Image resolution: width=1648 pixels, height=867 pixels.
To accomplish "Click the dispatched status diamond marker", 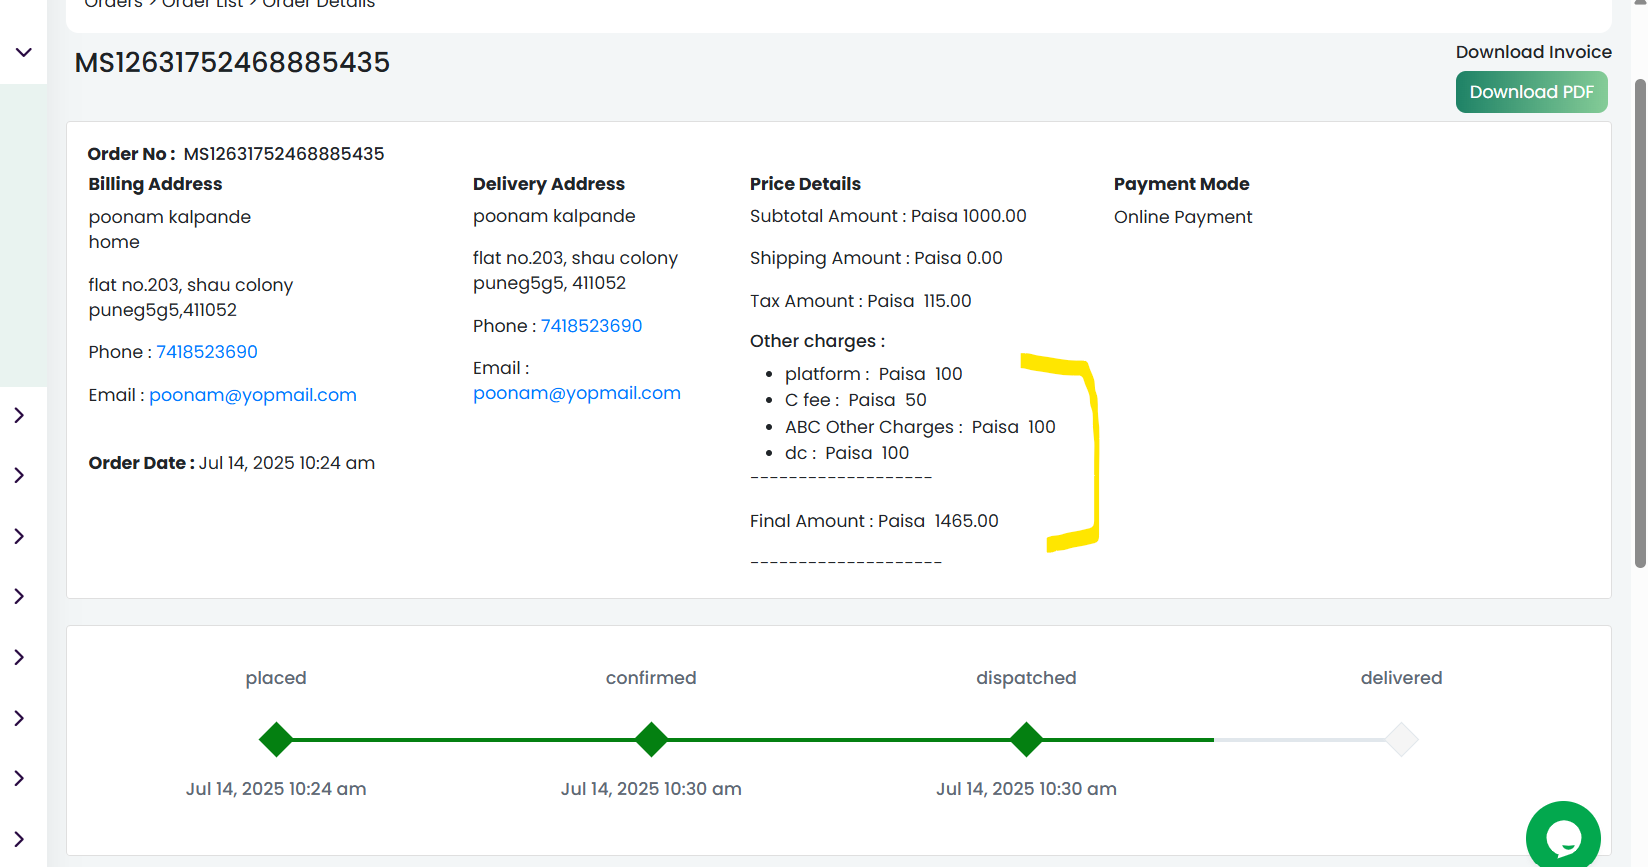I will tap(1026, 740).
